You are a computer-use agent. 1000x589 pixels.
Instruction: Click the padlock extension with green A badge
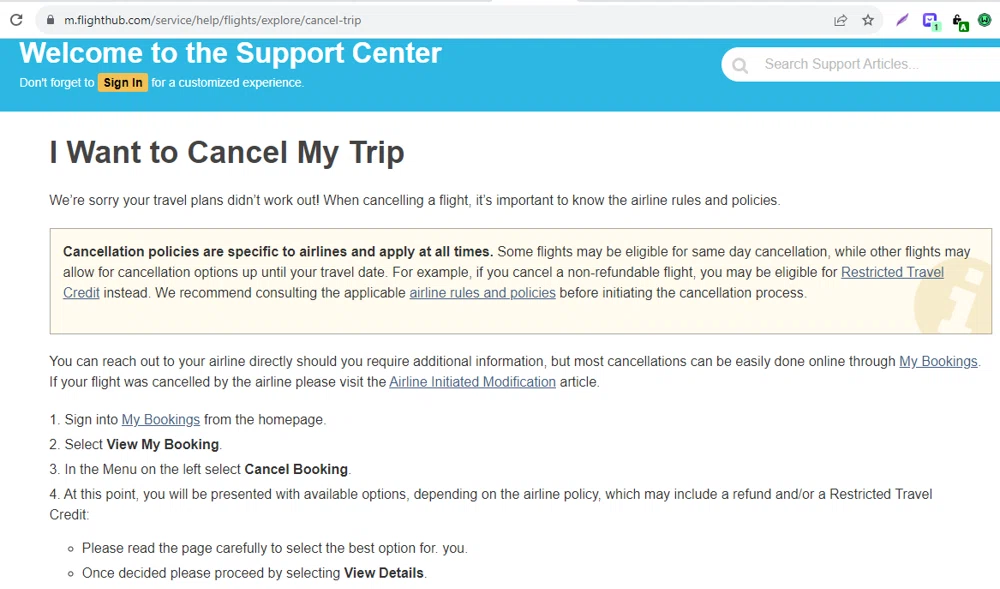coord(960,19)
